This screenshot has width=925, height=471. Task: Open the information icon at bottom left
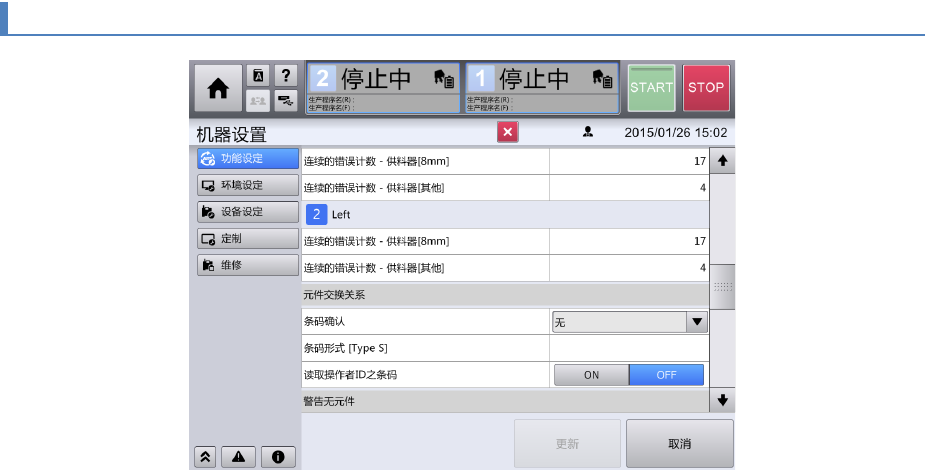(278, 457)
